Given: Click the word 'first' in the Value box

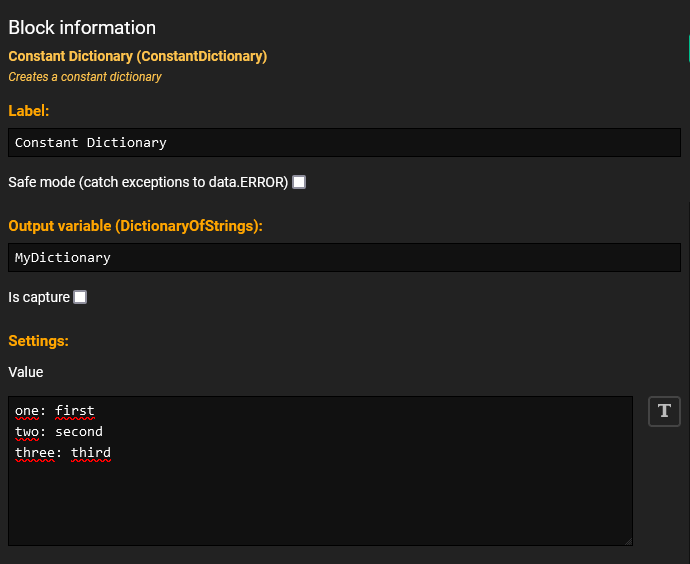Looking at the screenshot, I should (75, 411).
